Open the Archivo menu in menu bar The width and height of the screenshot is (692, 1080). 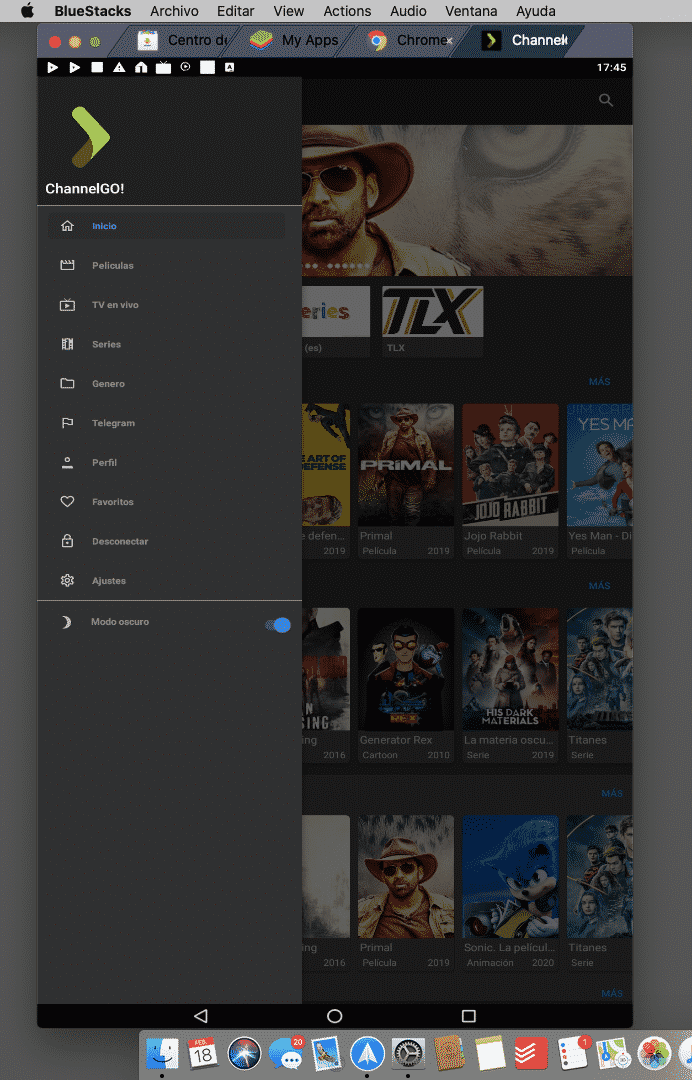(174, 11)
